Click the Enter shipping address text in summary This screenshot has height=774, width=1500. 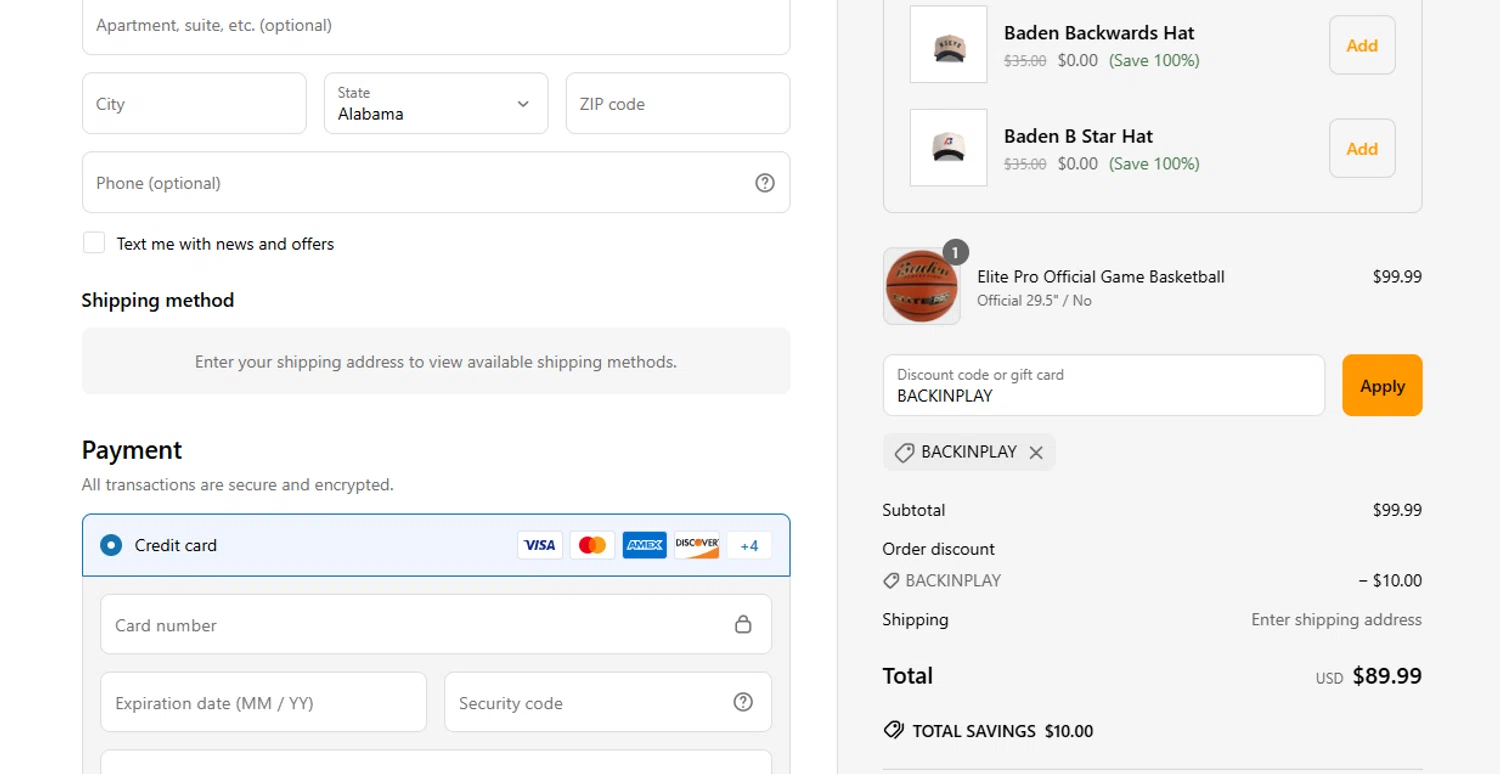1336,620
